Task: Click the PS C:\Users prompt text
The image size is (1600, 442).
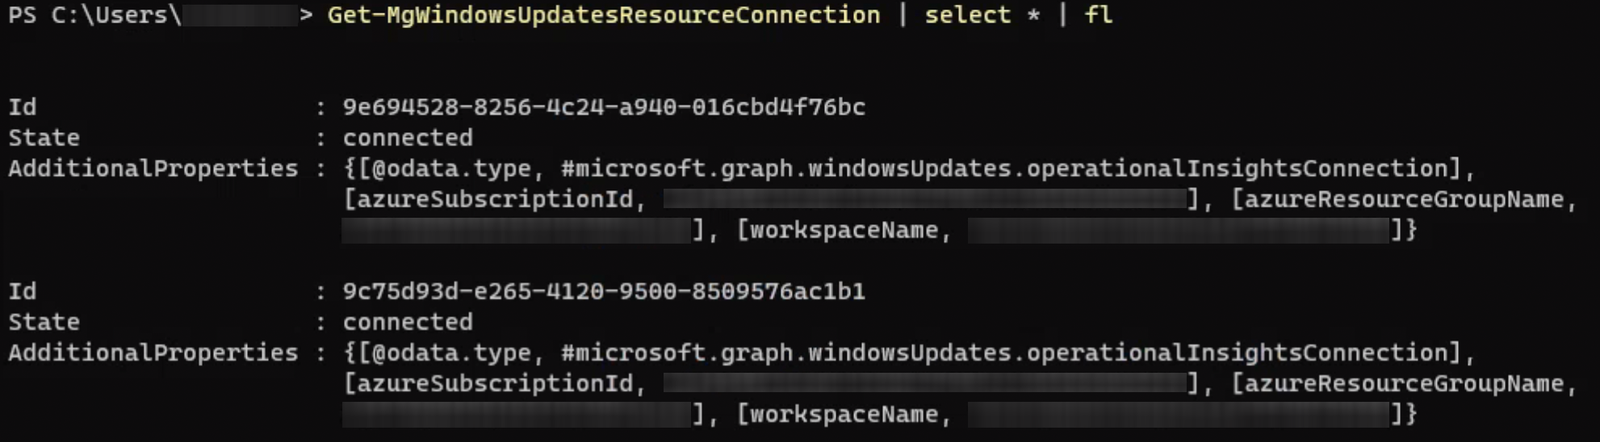Action: point(95,15)
